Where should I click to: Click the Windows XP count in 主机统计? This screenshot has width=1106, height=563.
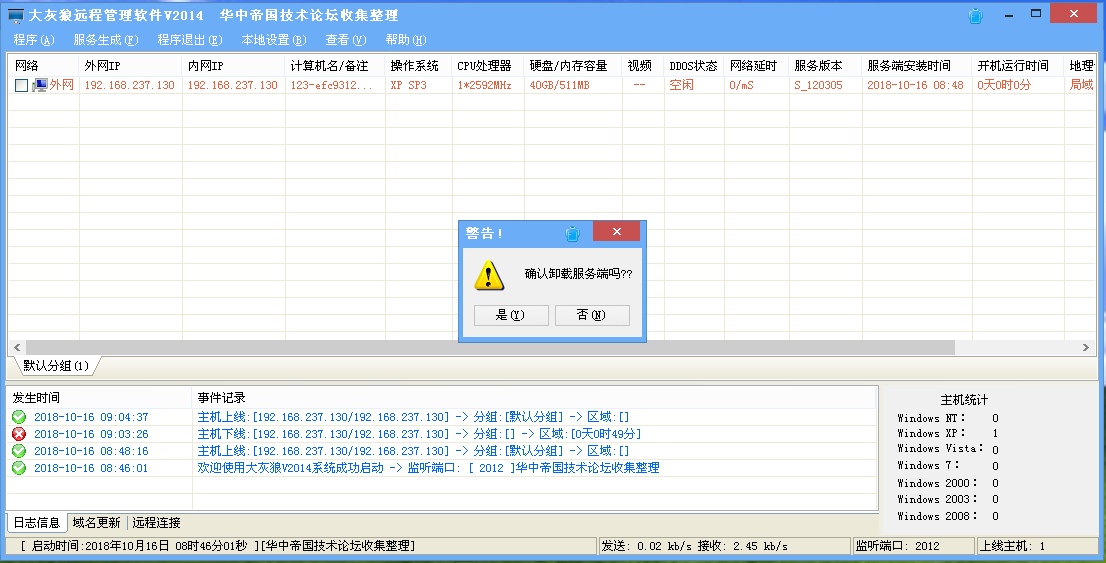click(x=995, y=433)
